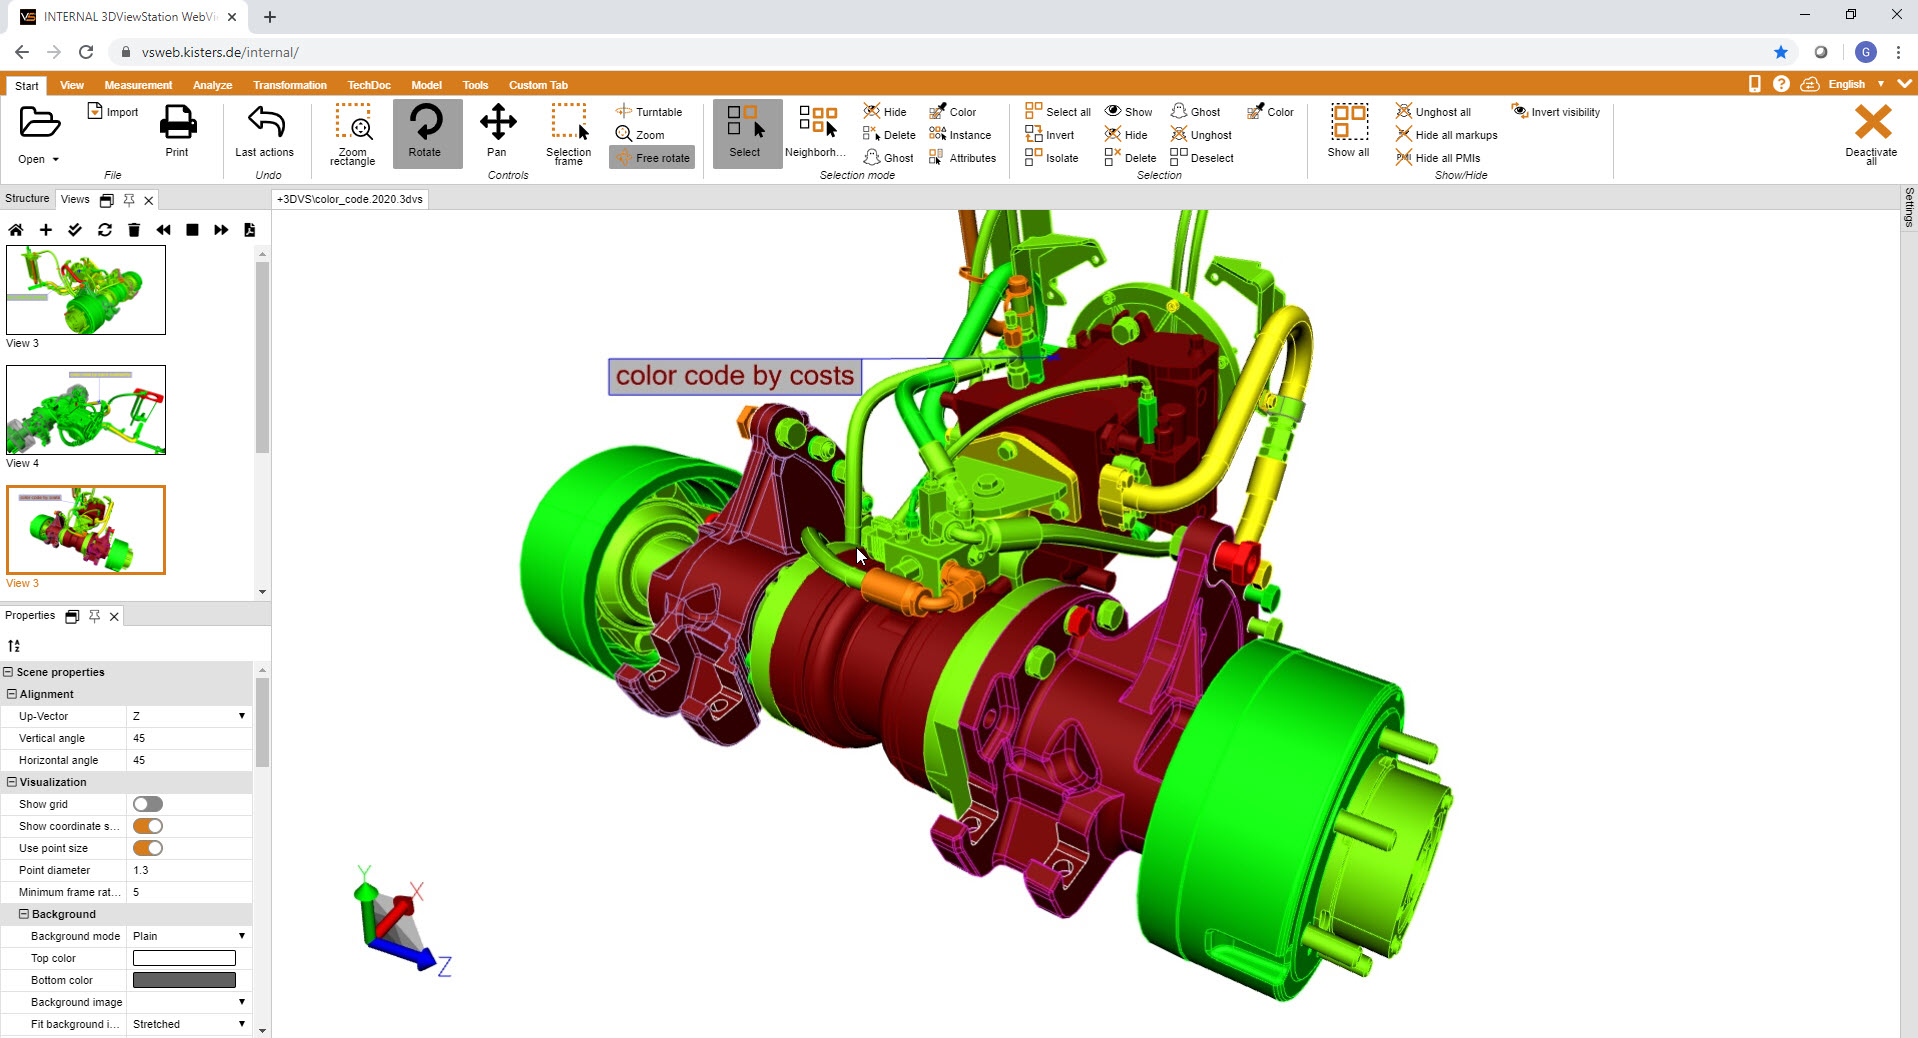Click the mobile device icon

click(x=1754, y=84)
